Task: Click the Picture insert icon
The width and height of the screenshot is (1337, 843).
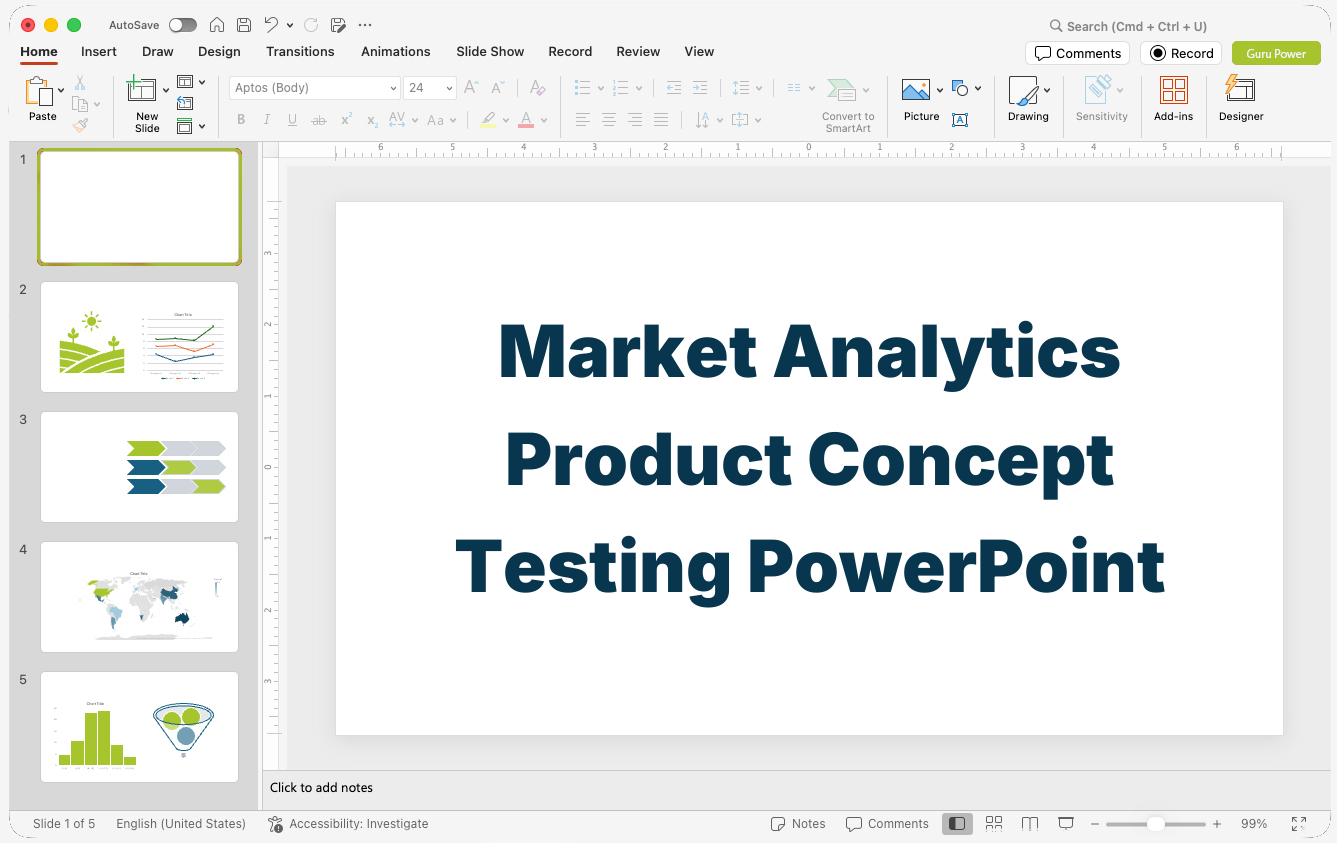Action: point(916,90)
